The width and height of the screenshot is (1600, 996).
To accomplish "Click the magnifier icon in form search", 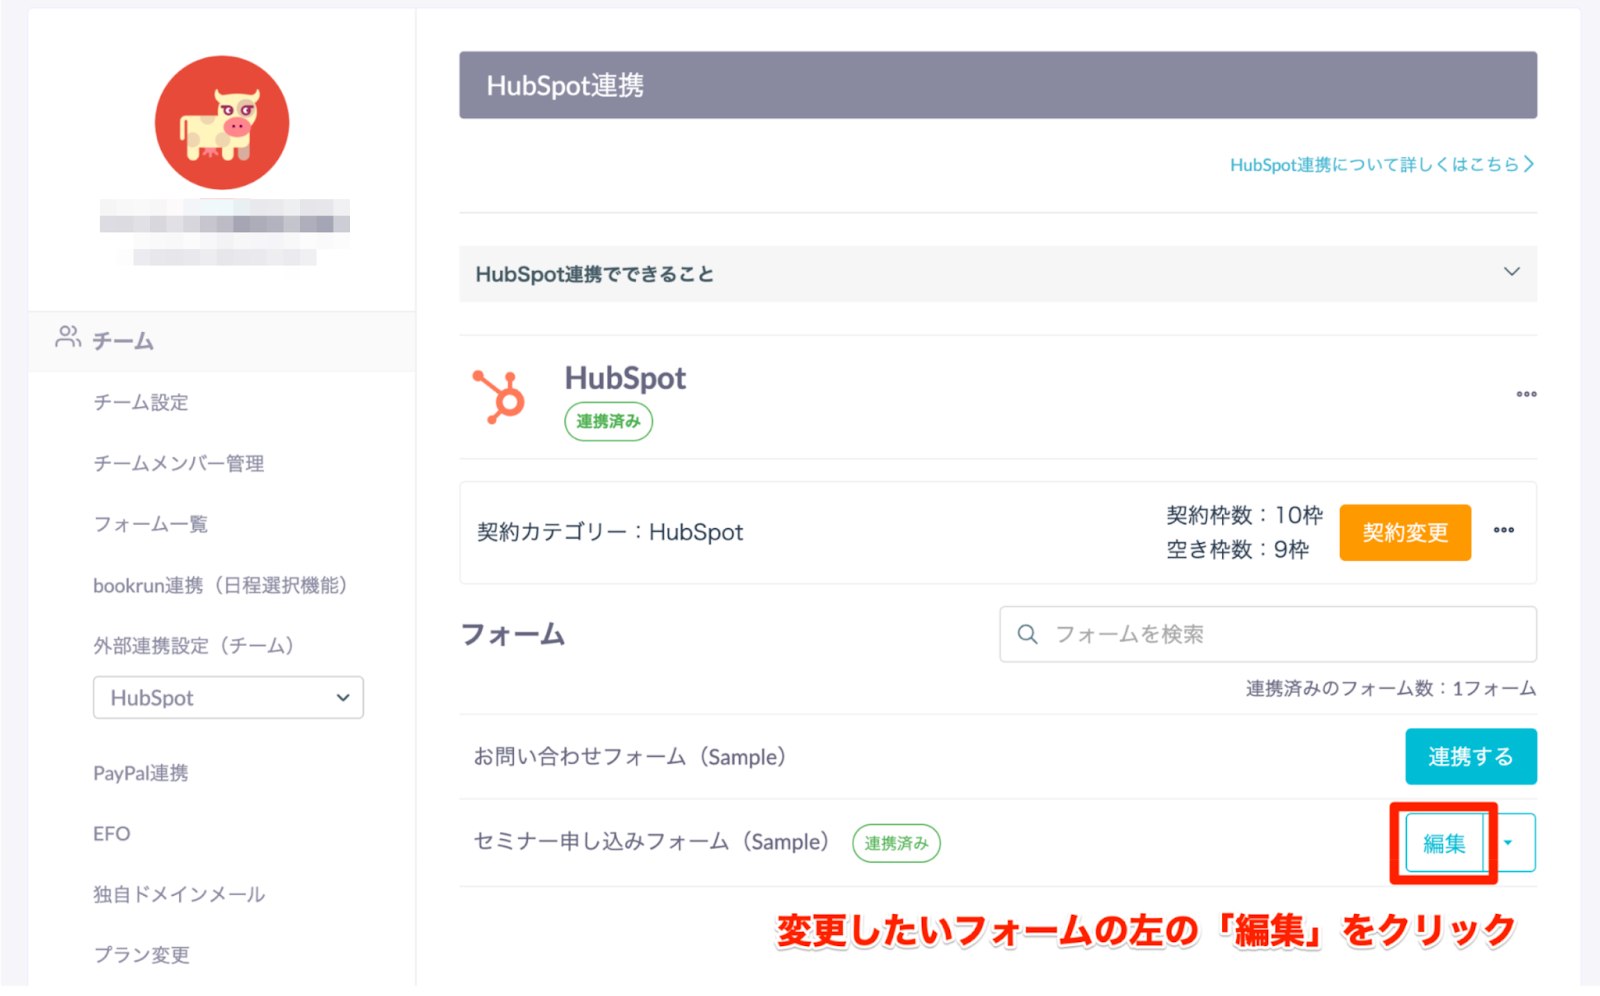I will (x=1027, y=634).
